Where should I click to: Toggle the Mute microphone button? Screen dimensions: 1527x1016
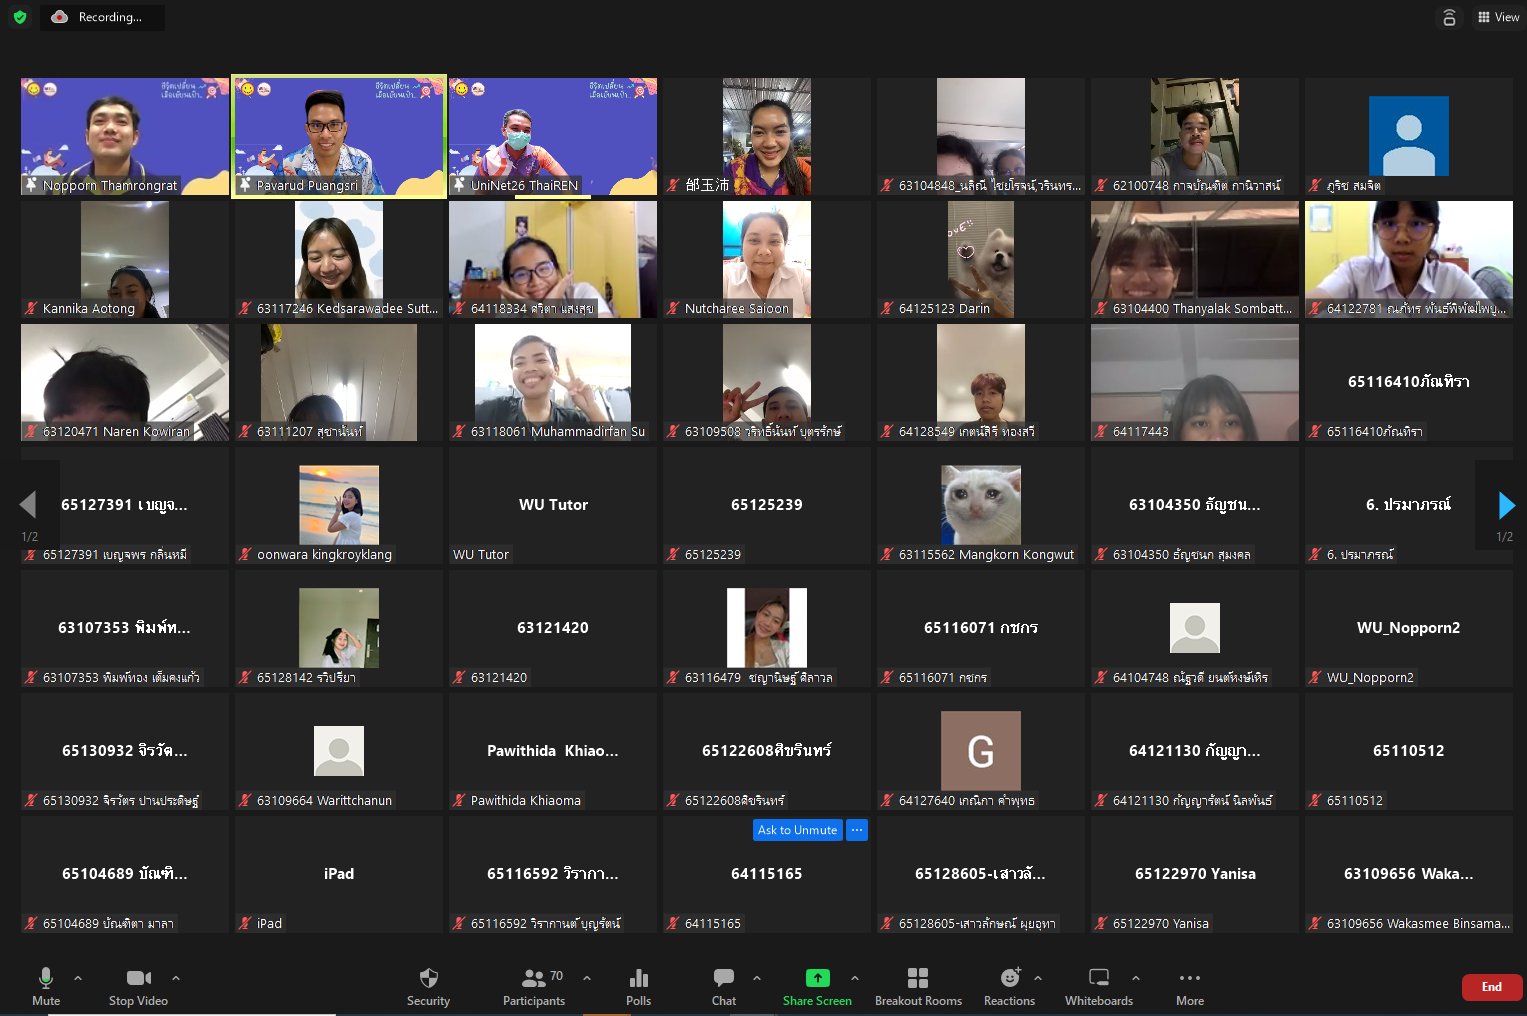pyautogui.click(x=46, y=986)
